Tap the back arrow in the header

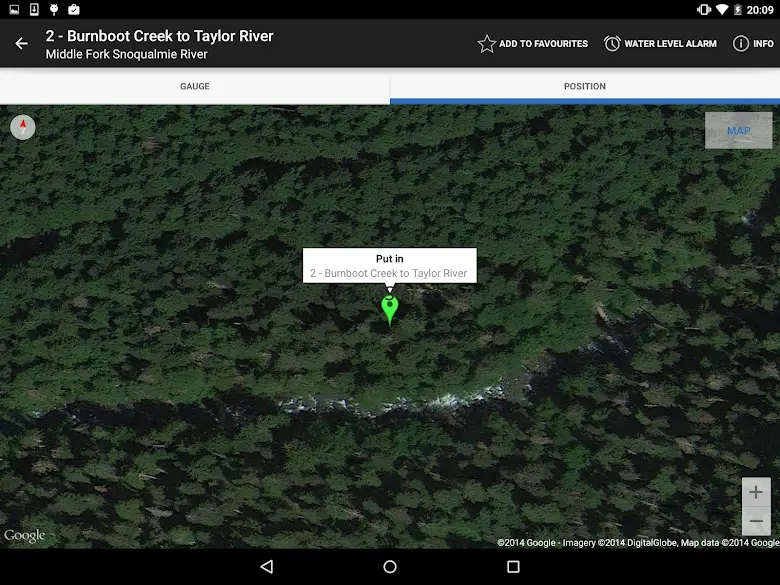[x=21, y=44]
